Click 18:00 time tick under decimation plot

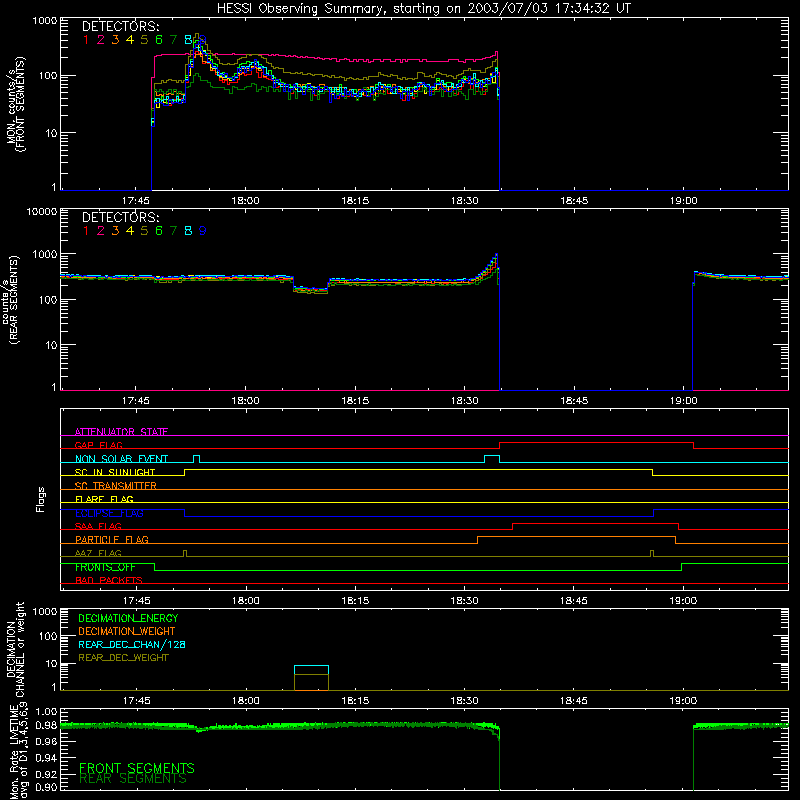coord(245,701)
